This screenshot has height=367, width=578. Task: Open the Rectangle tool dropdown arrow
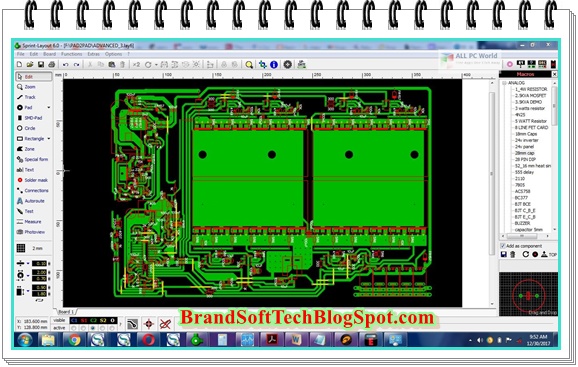tap(49, 139)
